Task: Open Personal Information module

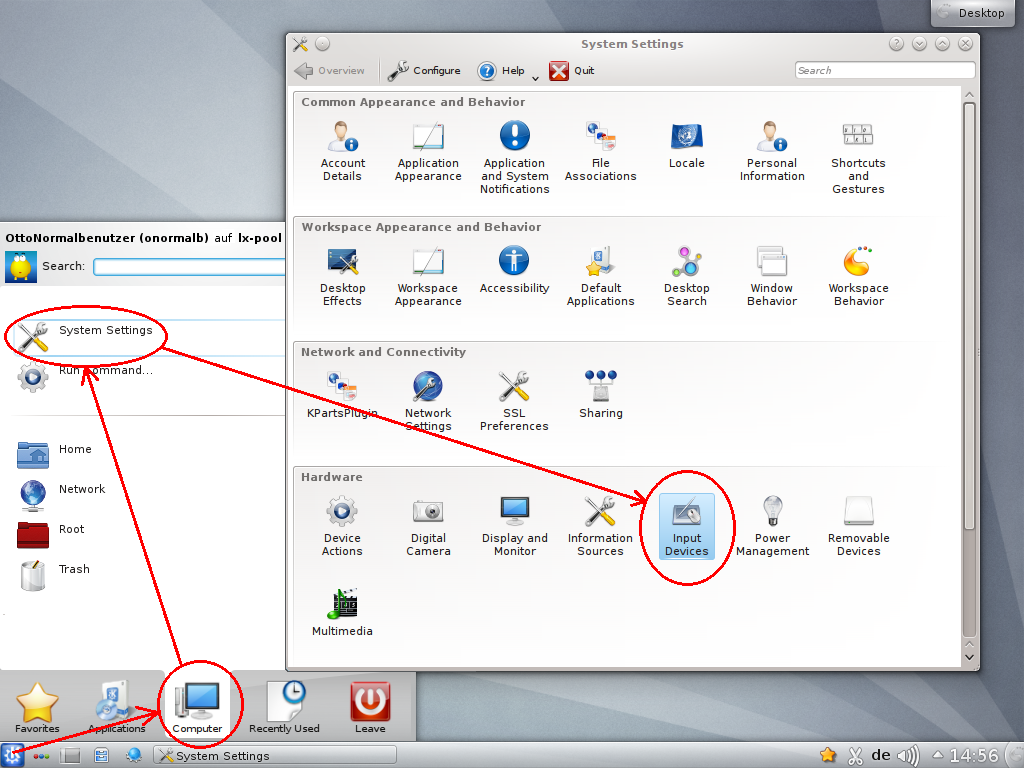Action: pos(772,152)
